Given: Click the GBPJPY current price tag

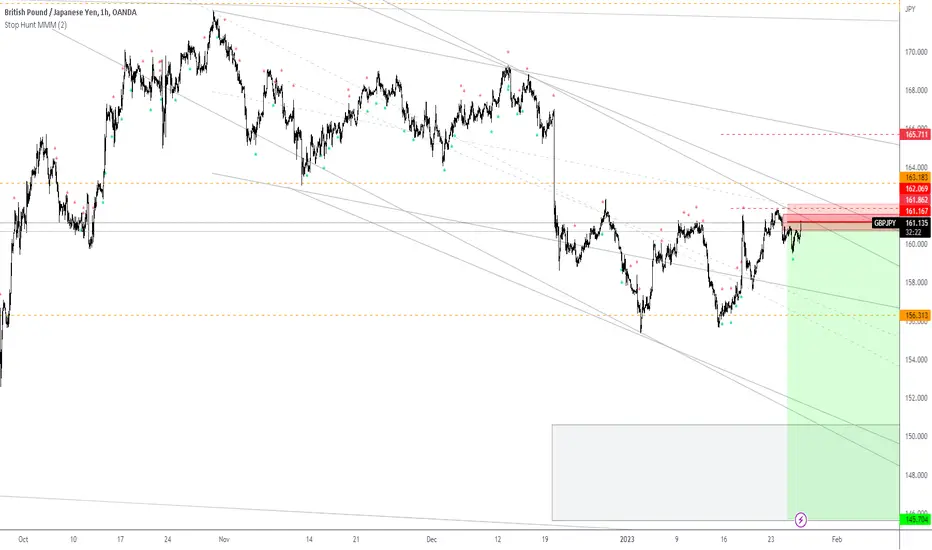Looking at the screenshot, I should click(886, 224).
